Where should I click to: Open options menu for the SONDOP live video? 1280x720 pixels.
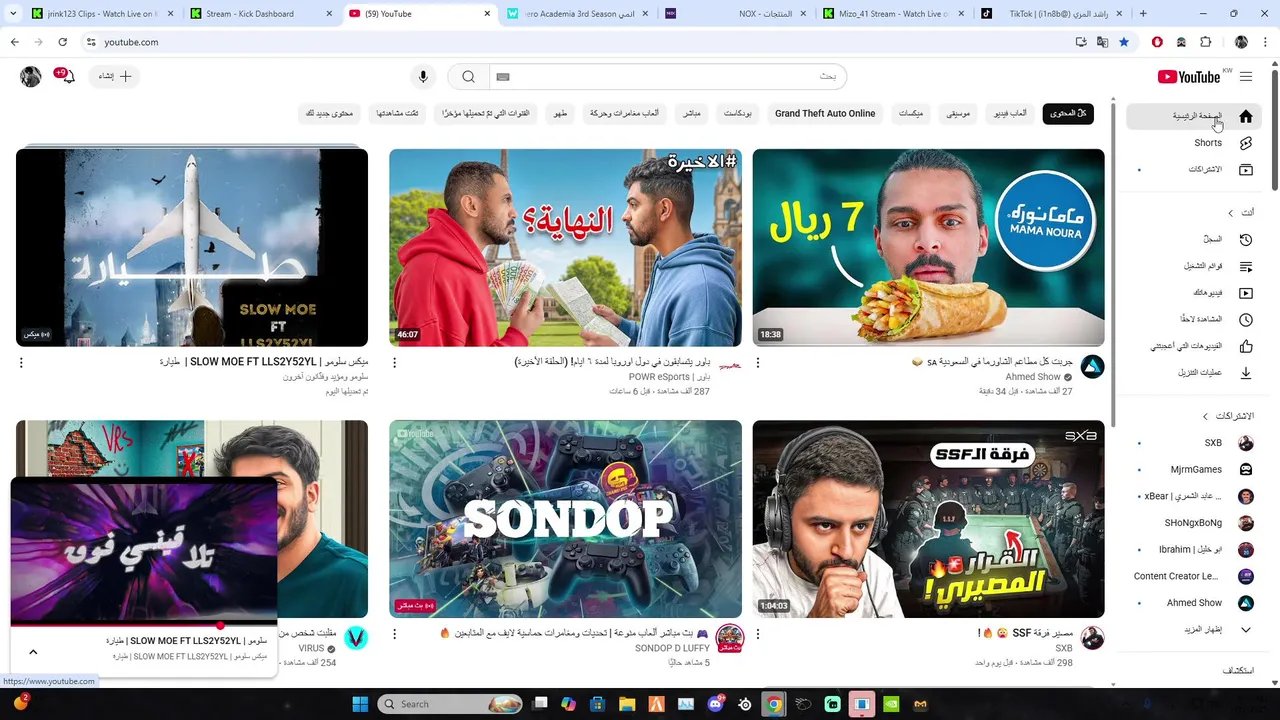394,634
